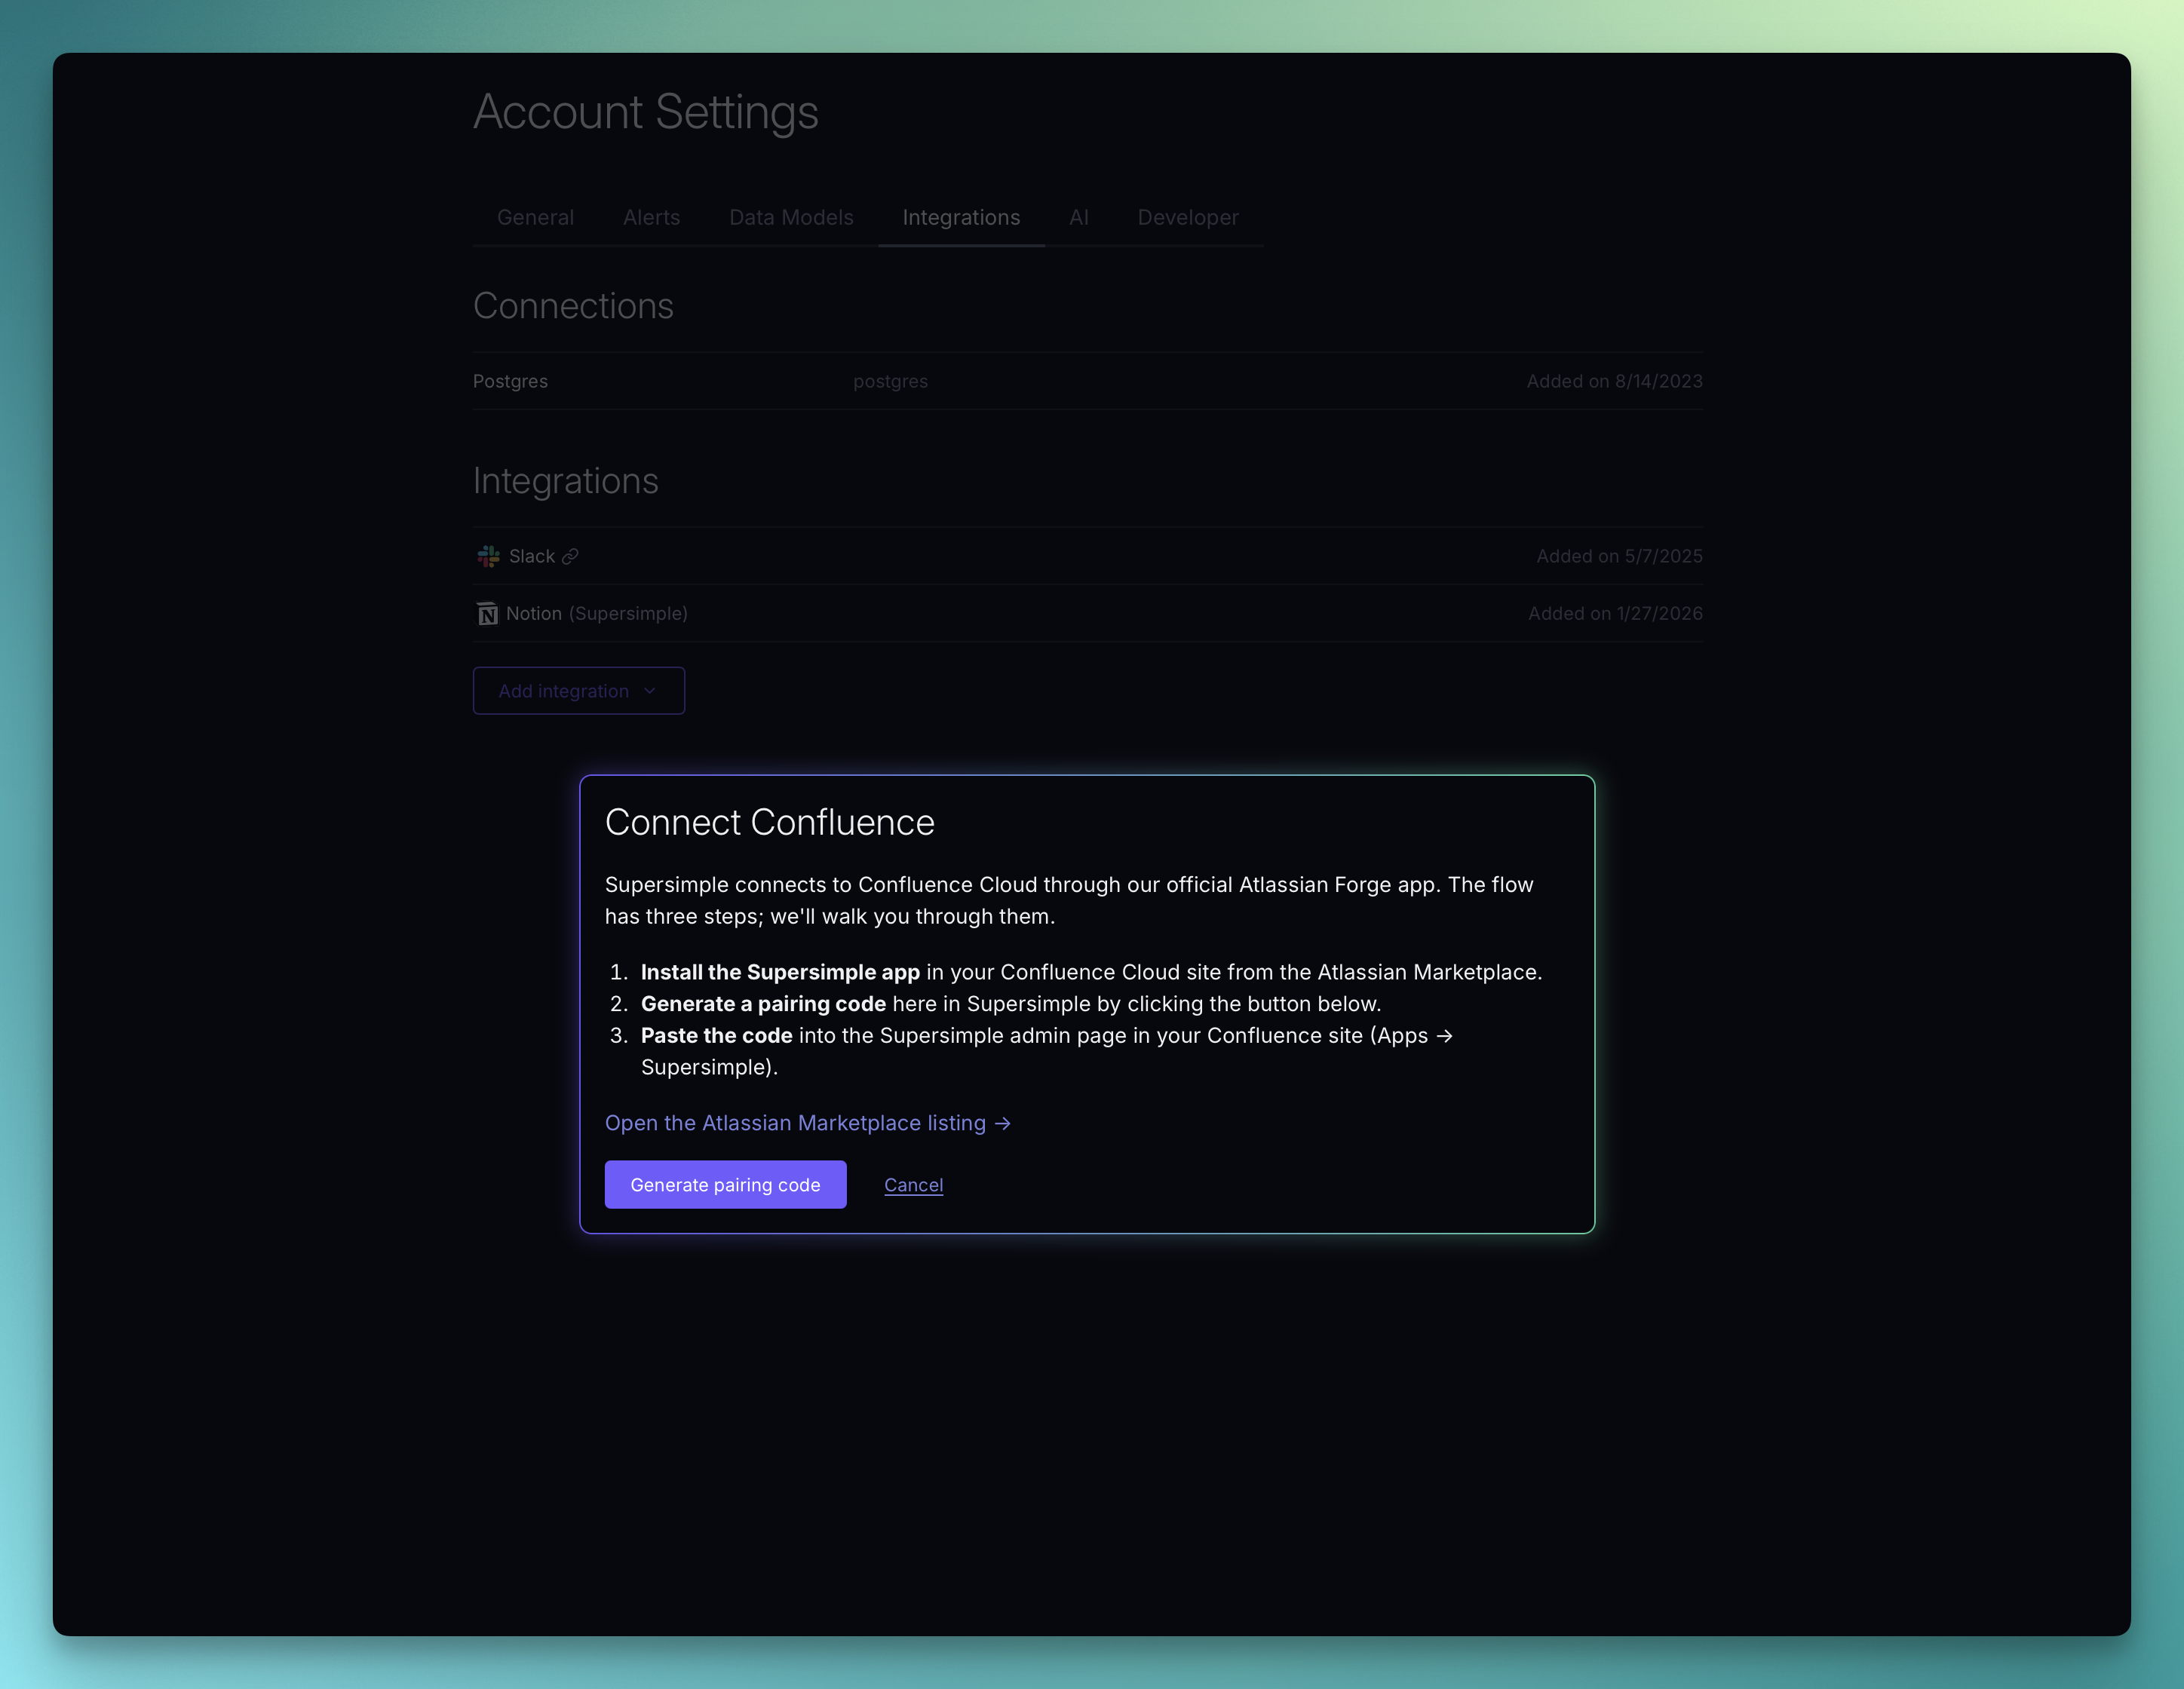This screenshot has height=1689, width=2184.
Task: Click the Paste the code step text
Action: tap(1046, 1051)
